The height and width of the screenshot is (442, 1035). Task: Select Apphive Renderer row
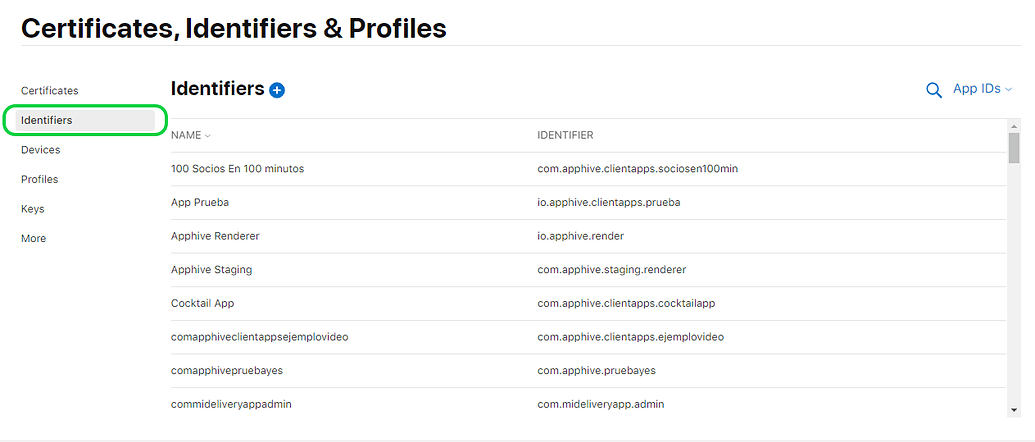pyautogui.click(x=586, y=236)
